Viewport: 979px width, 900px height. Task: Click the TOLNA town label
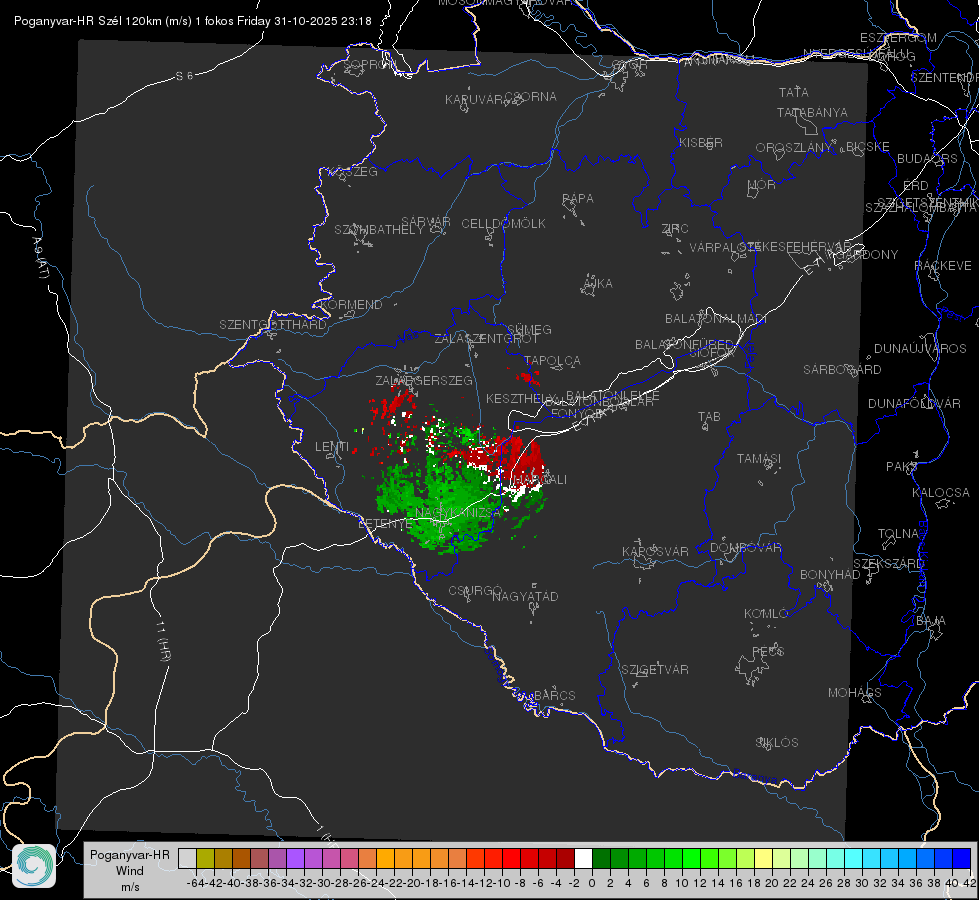click(898, 534)
